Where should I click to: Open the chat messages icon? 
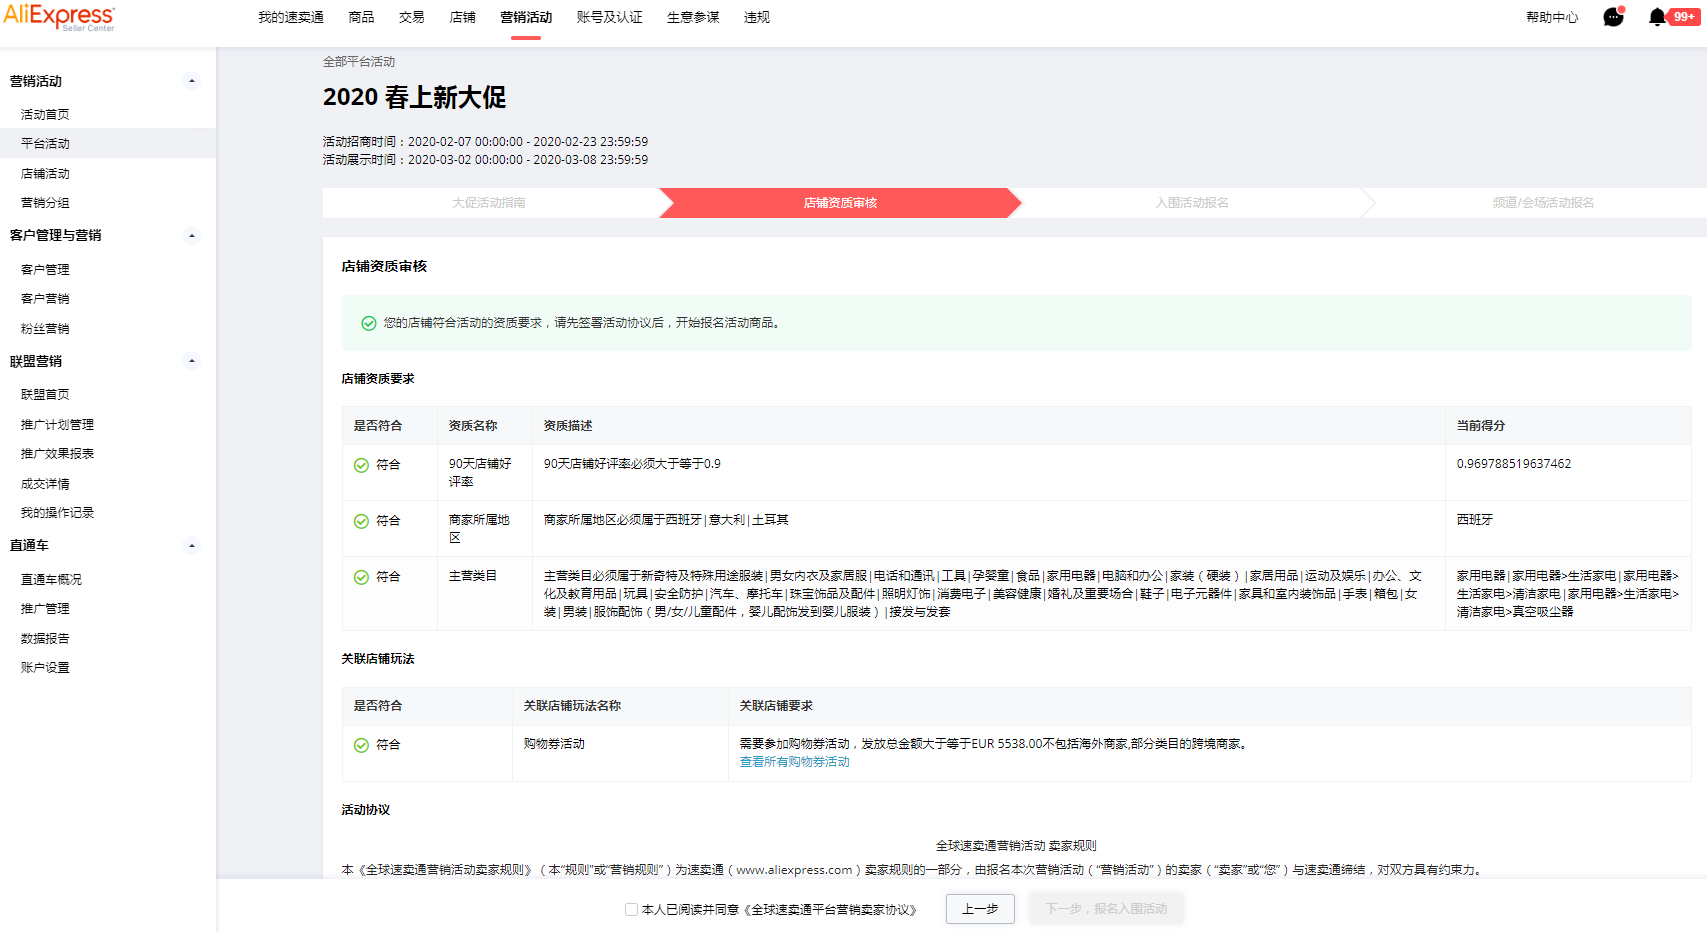point(1613,17)
